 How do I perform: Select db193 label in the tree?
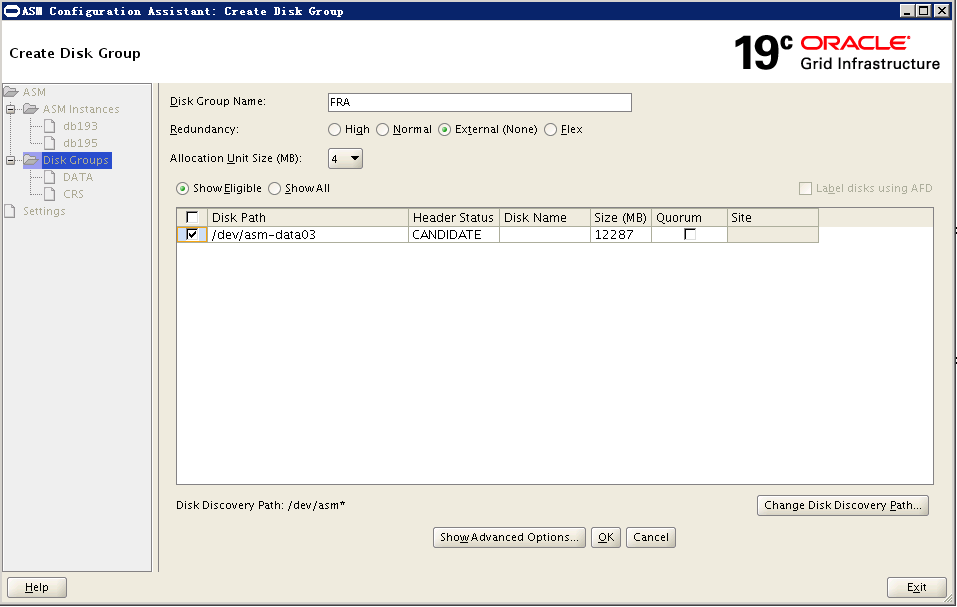click(x=80, y=126)
